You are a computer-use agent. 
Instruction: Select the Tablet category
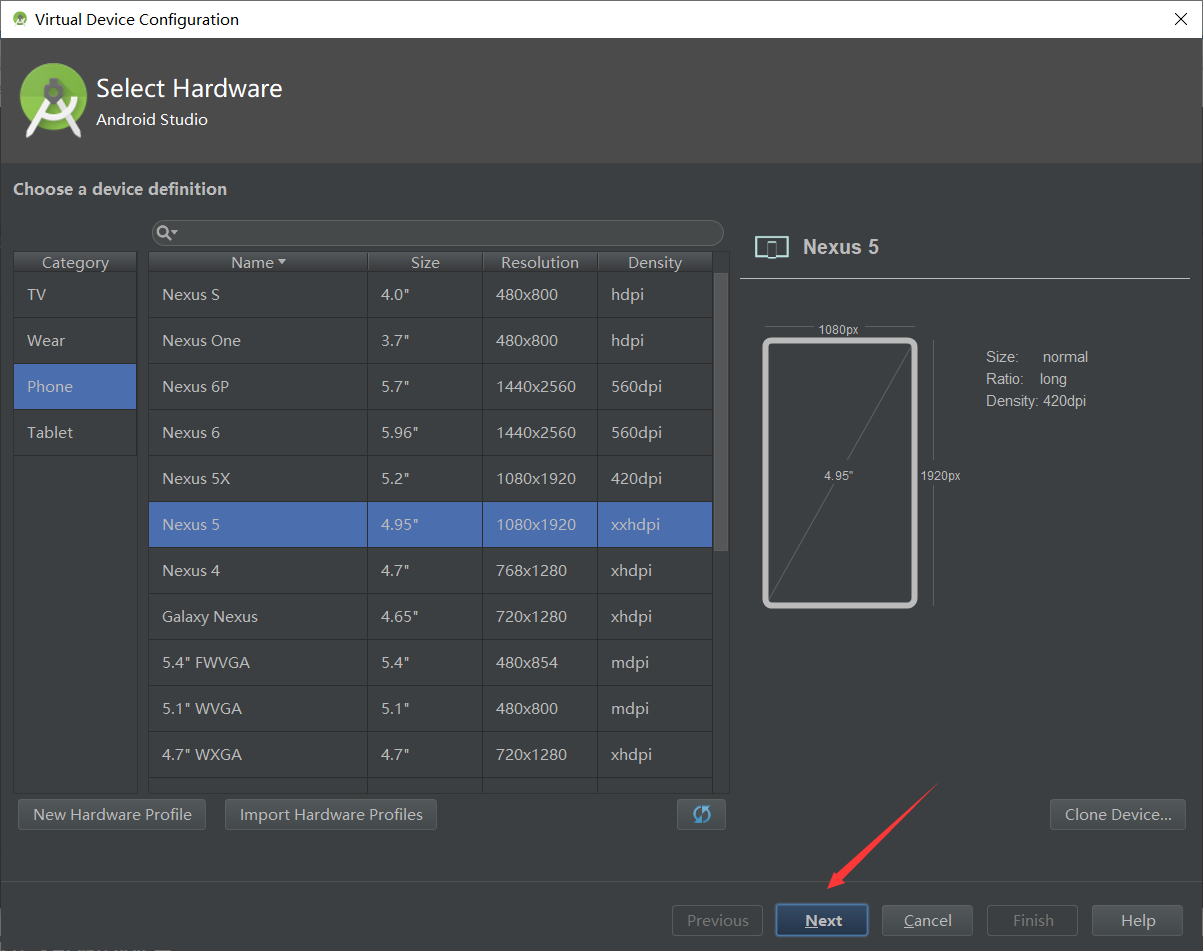click(x=75, y=433)
